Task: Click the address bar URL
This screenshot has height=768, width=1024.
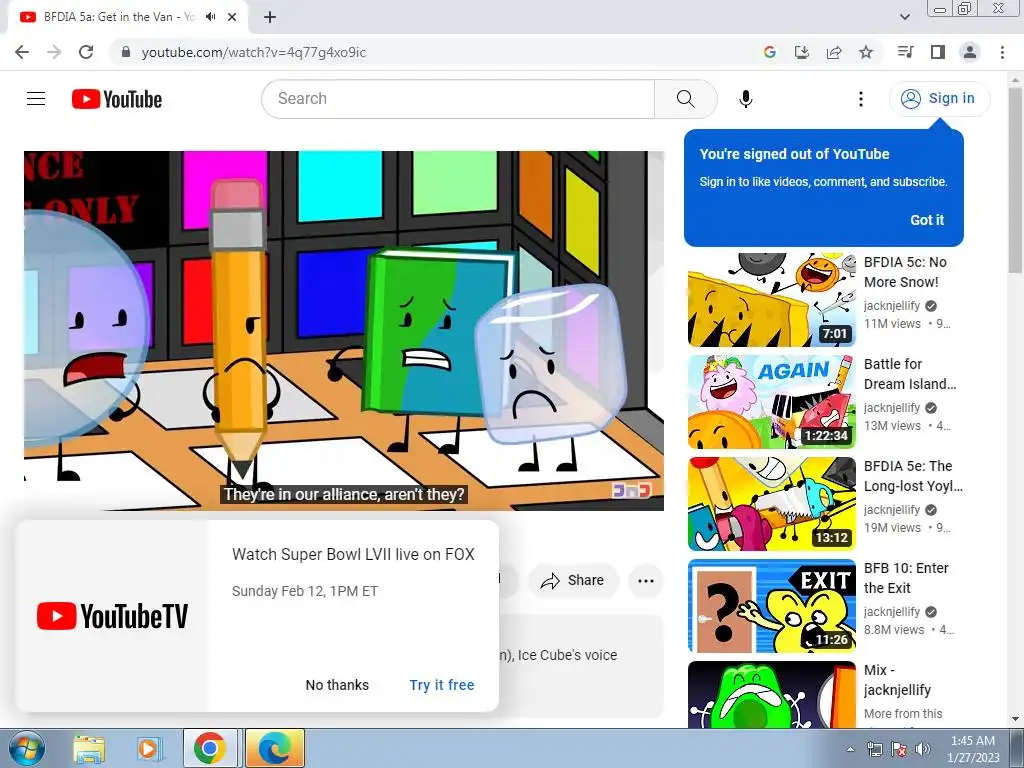Action: pos(253,52)
